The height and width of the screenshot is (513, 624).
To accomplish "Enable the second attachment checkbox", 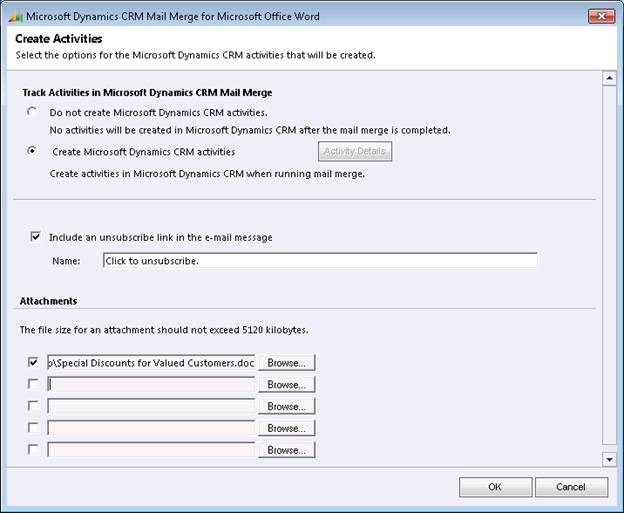I will click(x=33, y=384).
